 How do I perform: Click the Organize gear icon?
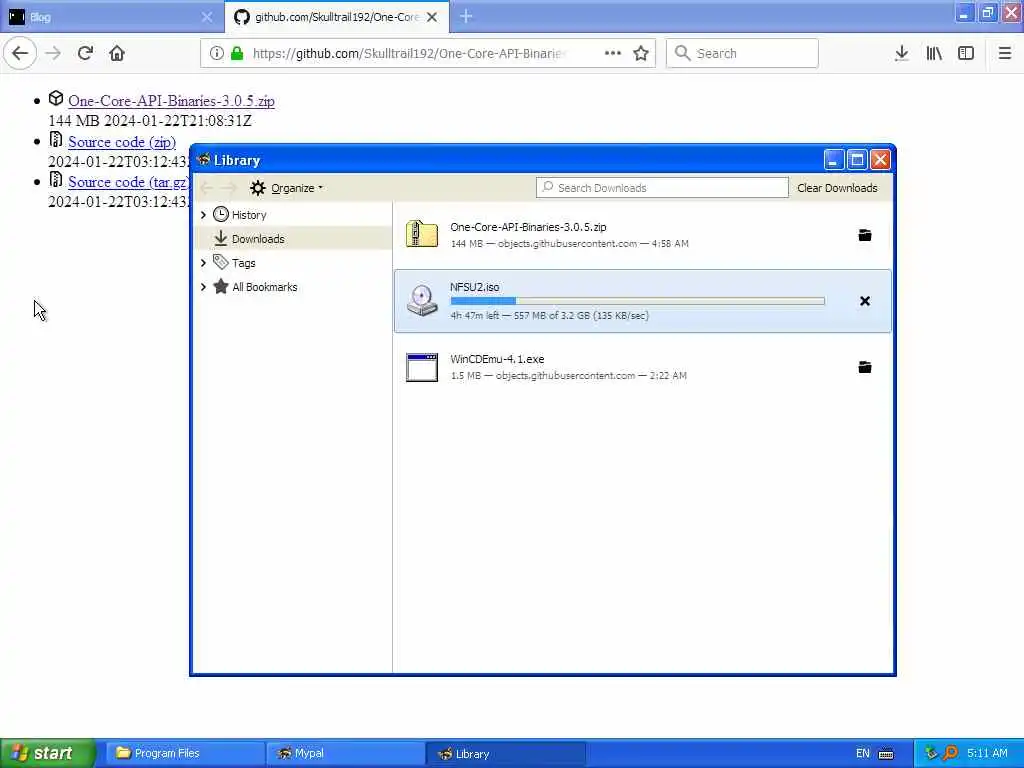click(258, 188)
